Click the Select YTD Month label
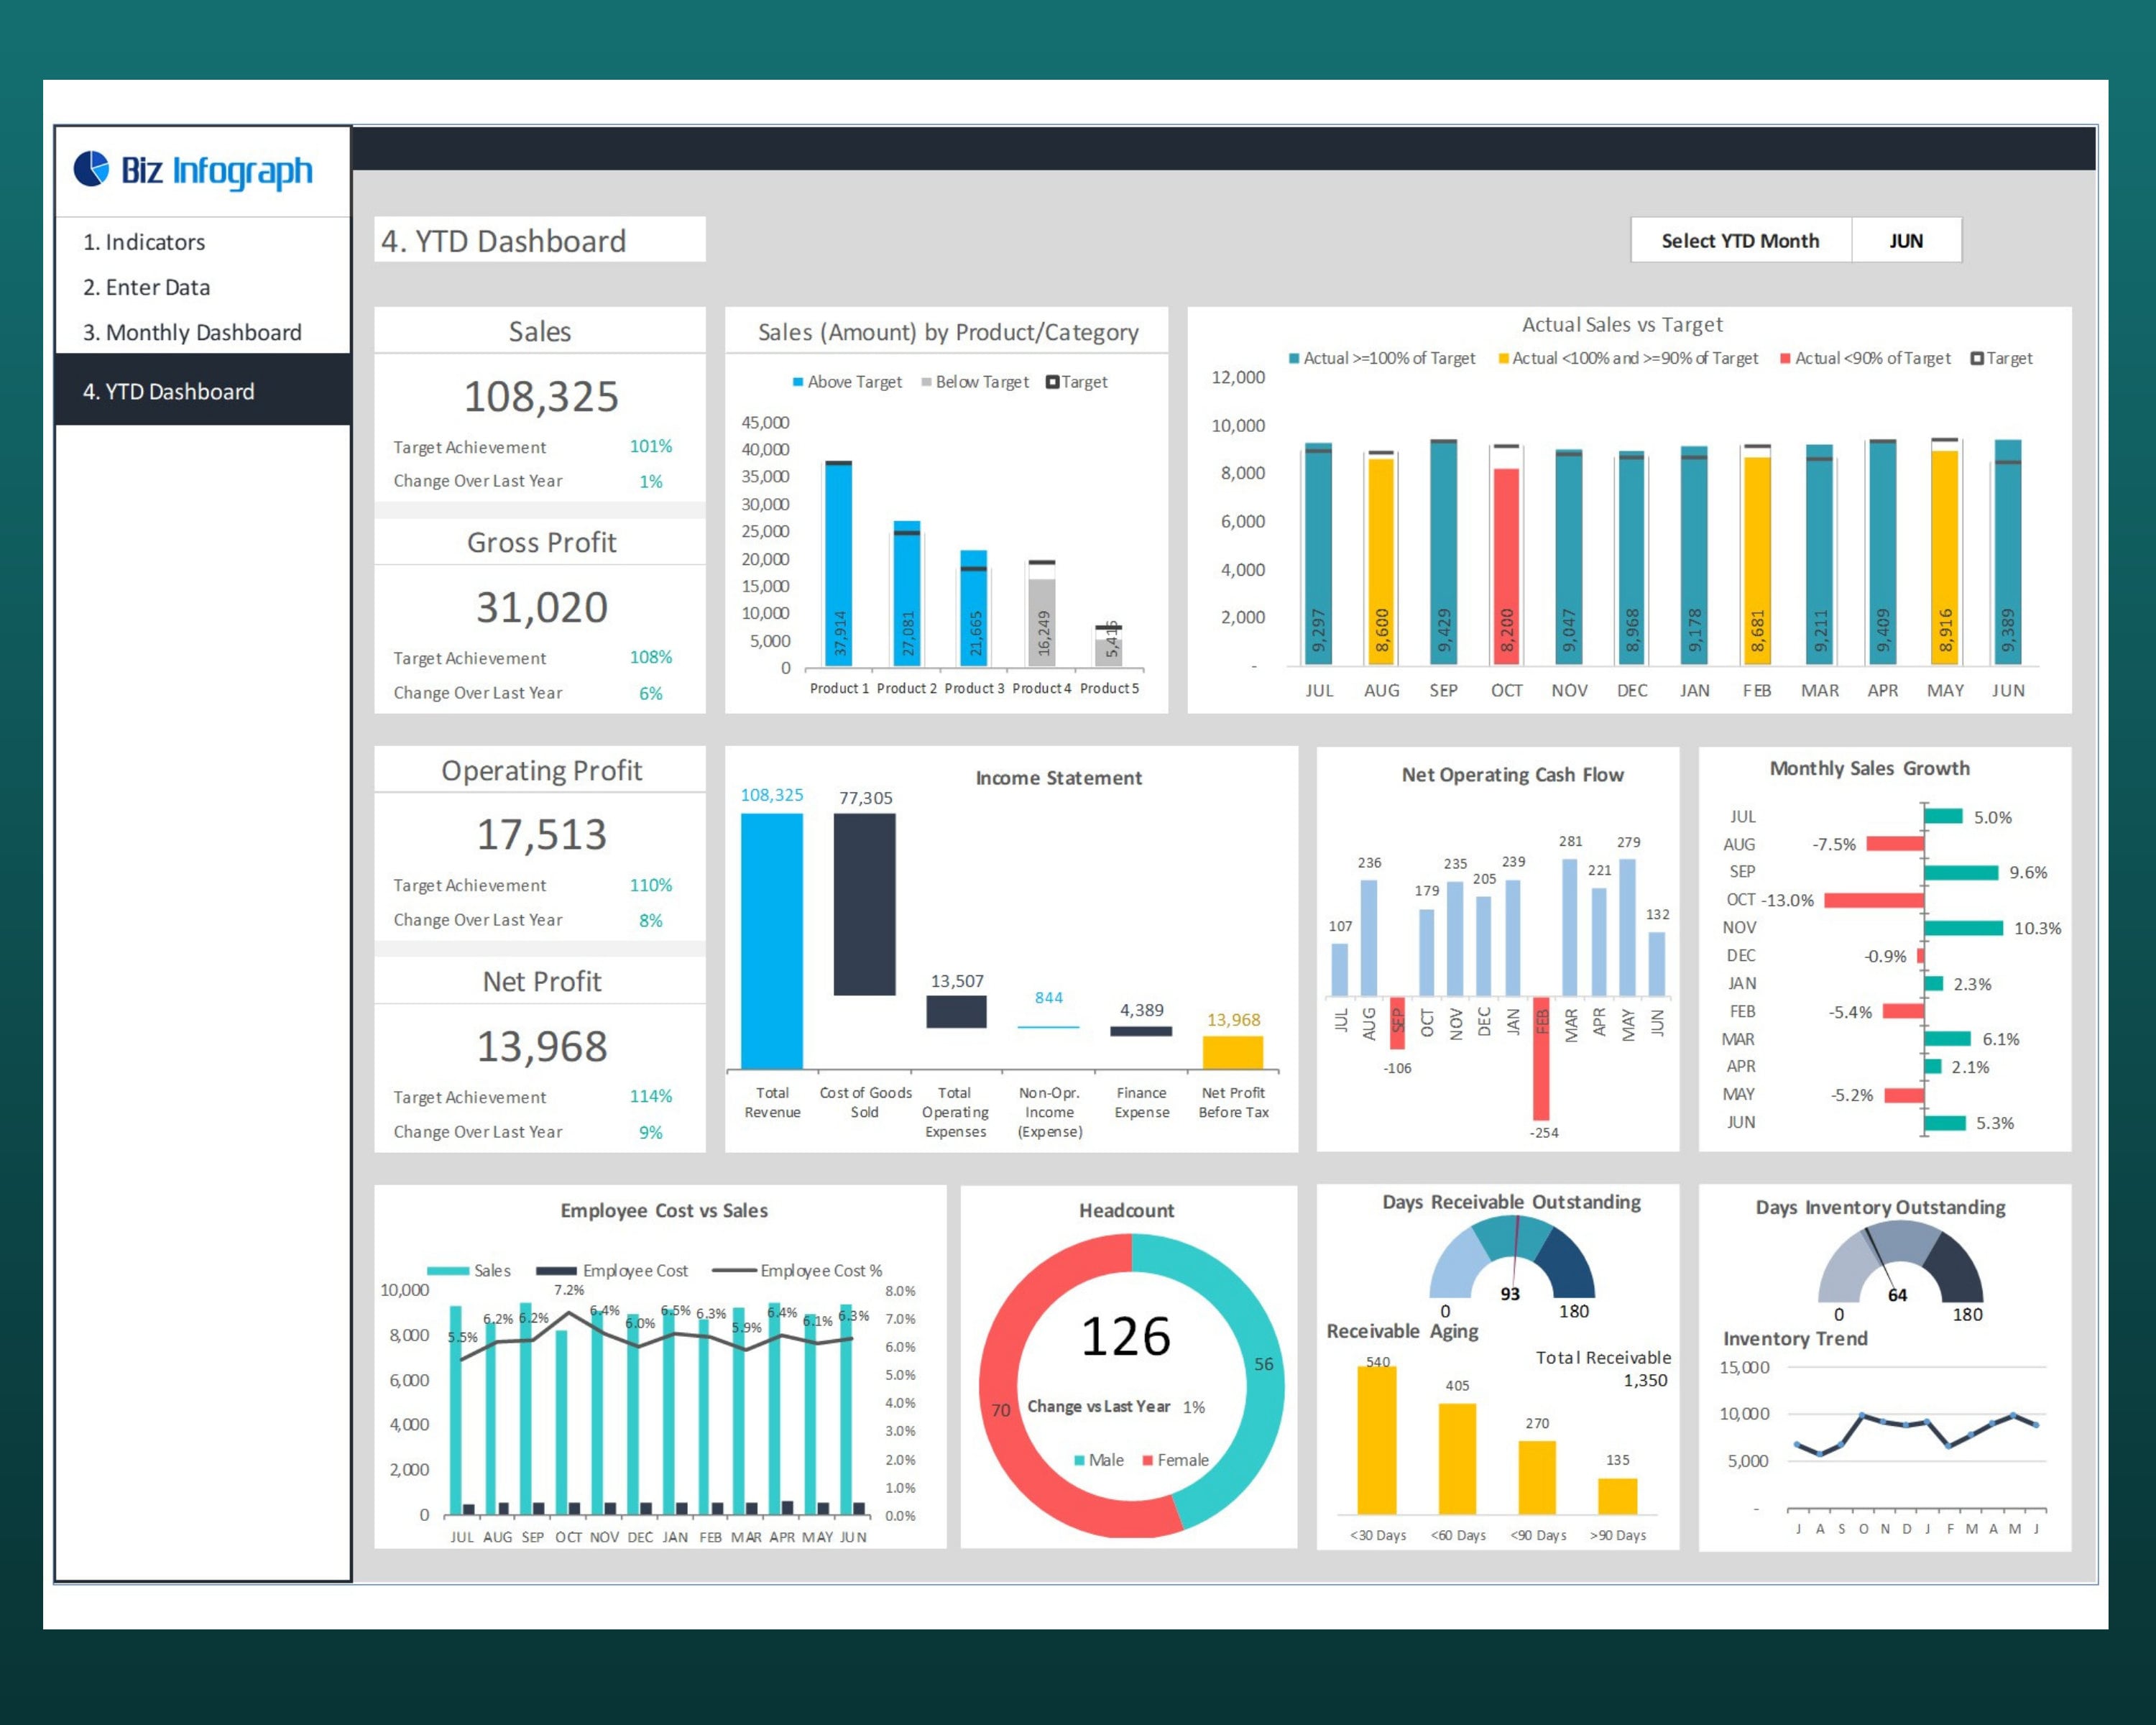Viewport: 2156px width, 1725px height. [x=1740, y=240]
